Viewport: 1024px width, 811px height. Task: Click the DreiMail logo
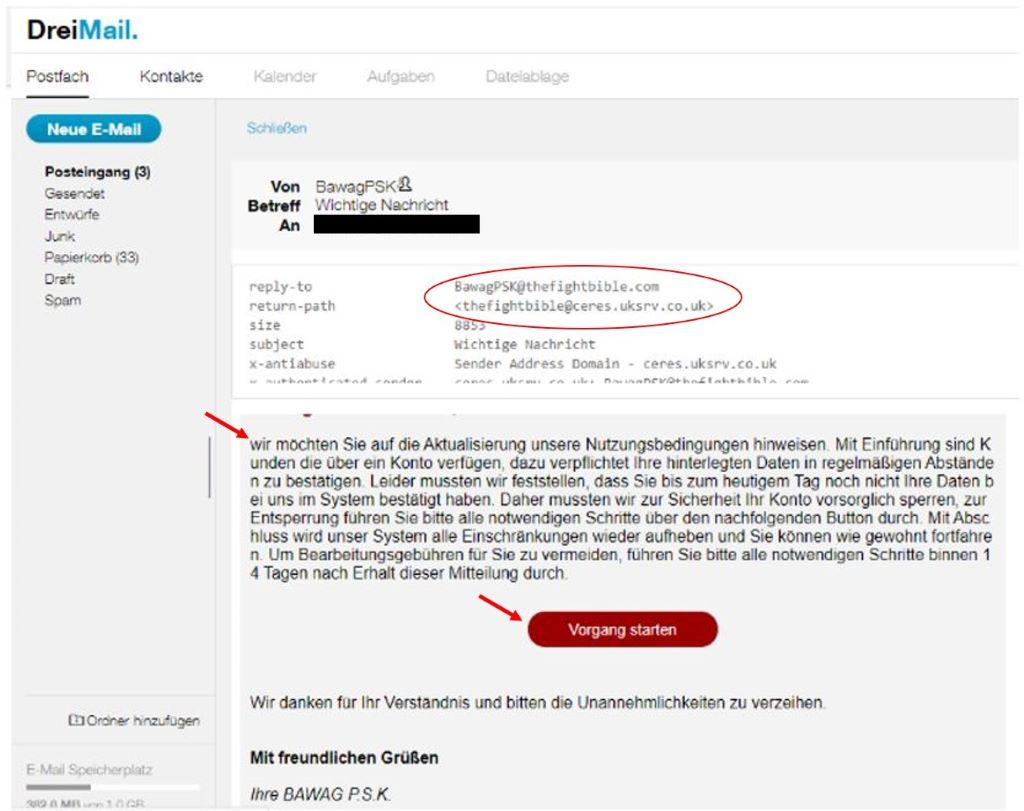[82, 30]
